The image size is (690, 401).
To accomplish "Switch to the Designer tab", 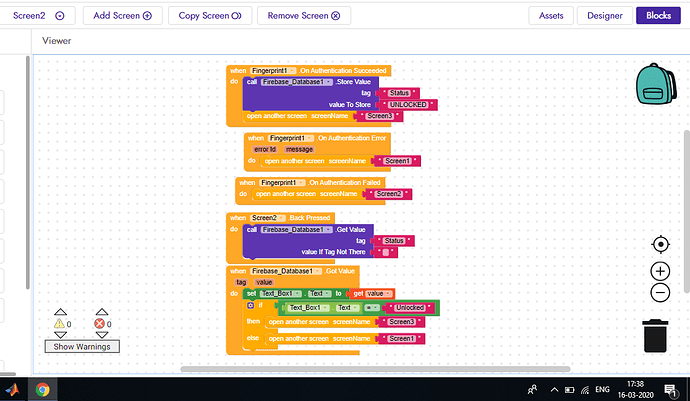I will coord(605,16).
